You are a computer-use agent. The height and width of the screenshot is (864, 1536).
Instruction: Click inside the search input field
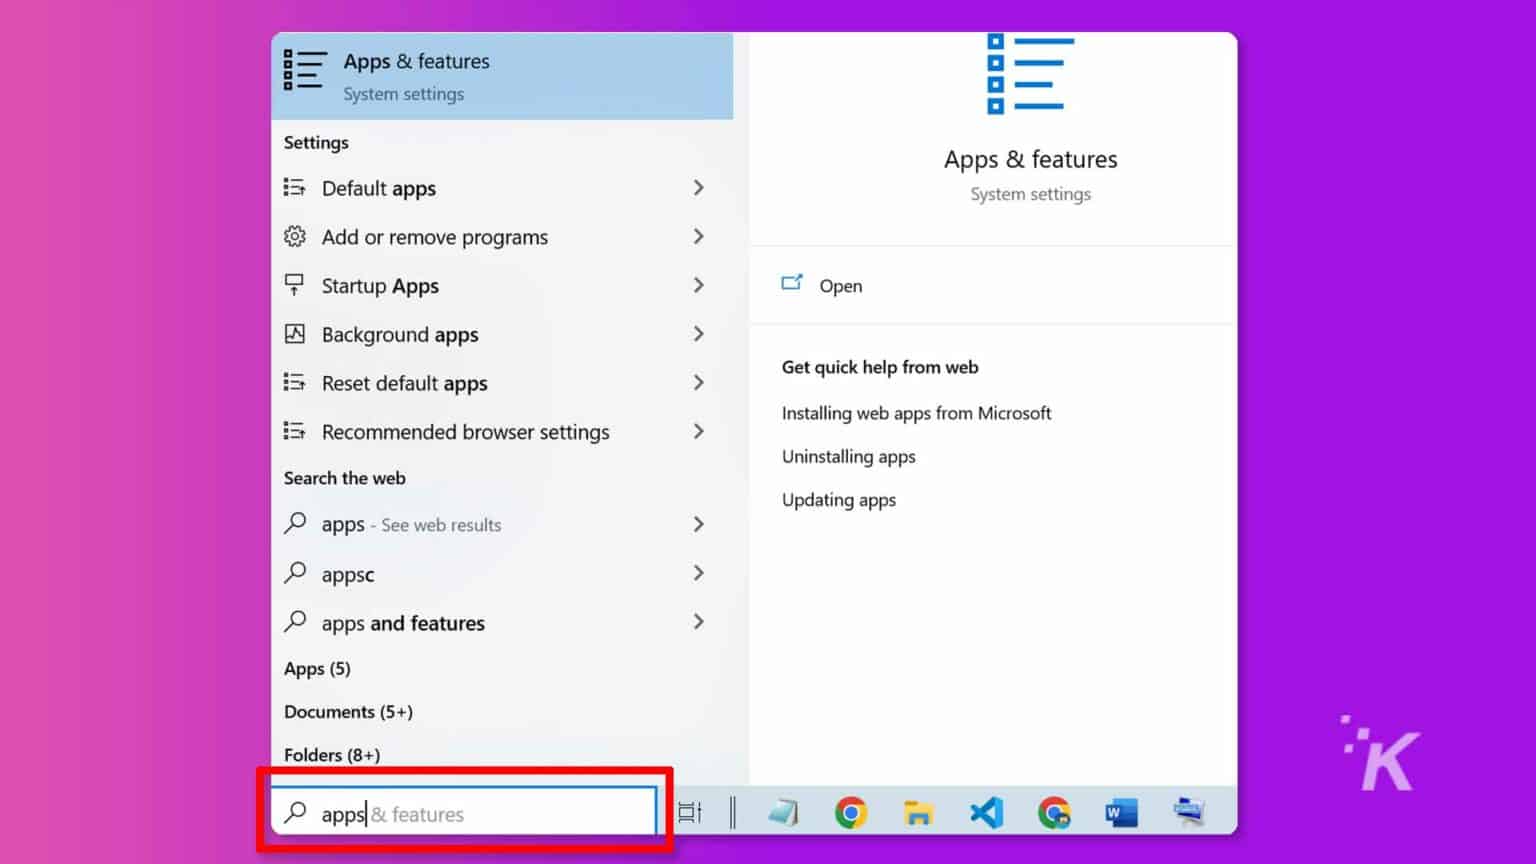(470, 812)
